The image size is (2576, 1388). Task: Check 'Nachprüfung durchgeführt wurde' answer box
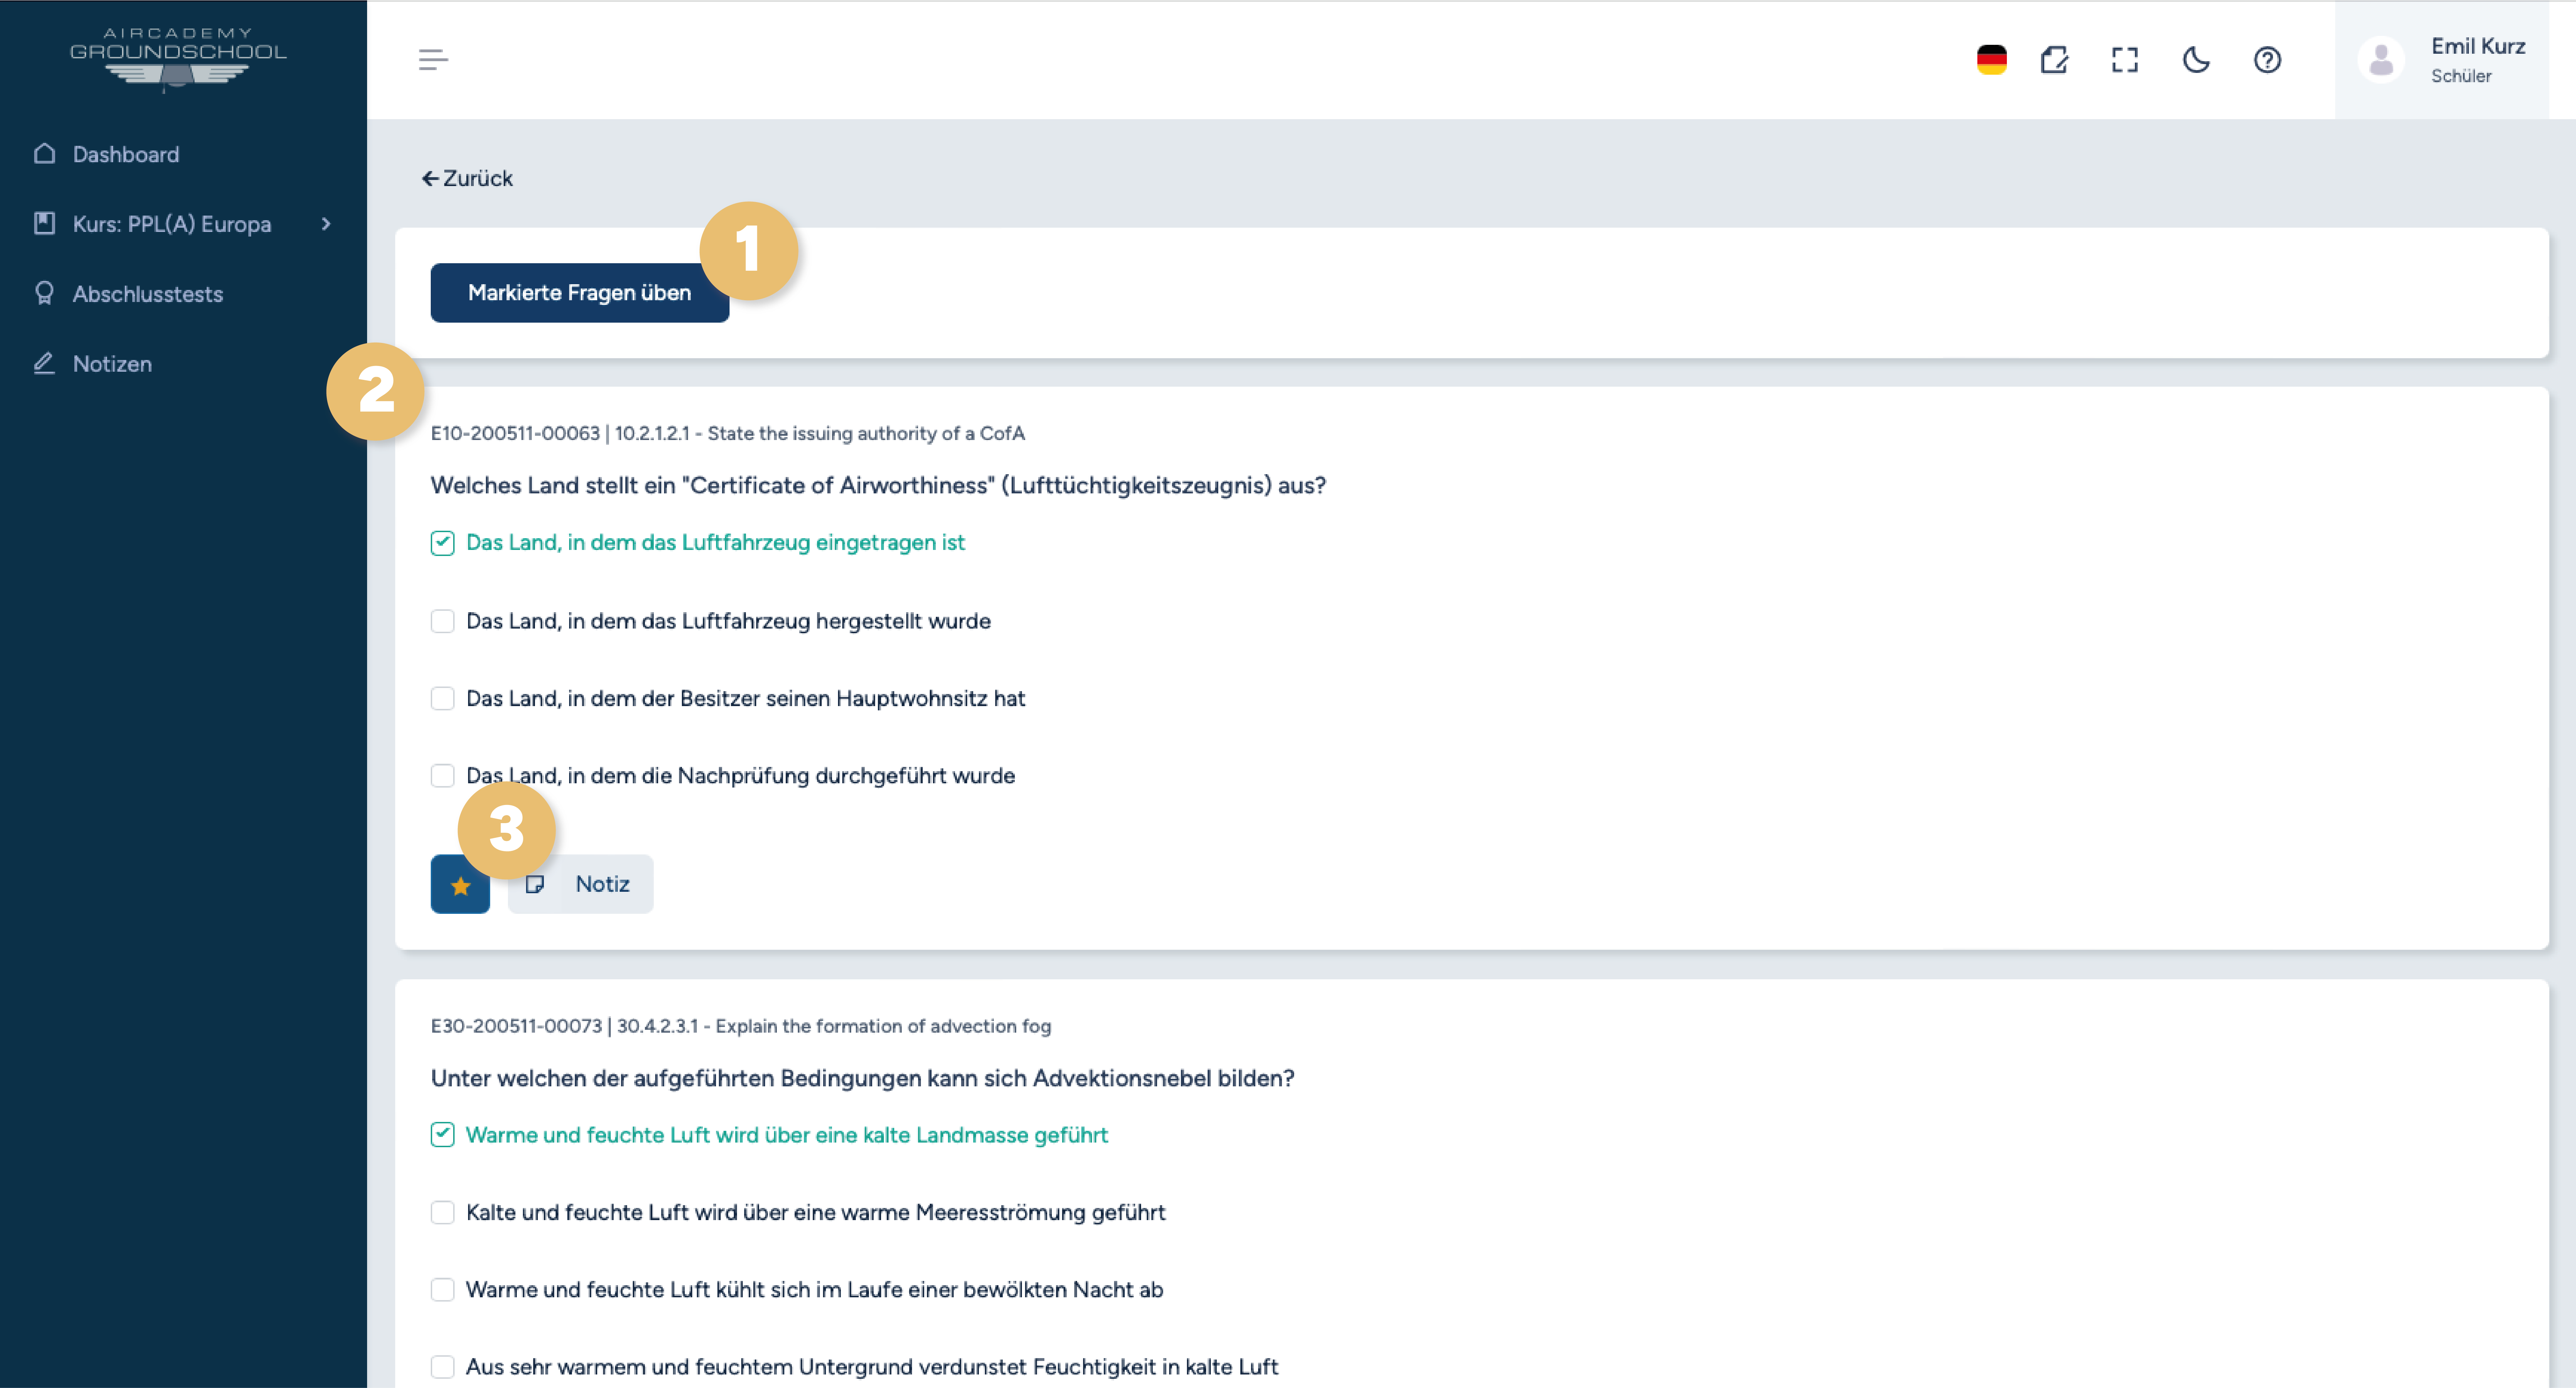442,776
